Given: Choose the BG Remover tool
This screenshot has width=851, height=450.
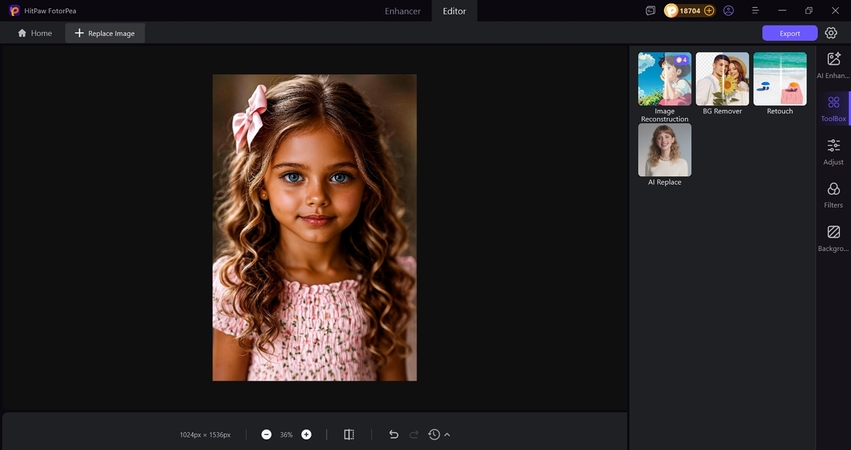Looking at the screenshot, I should pos(722,79).
